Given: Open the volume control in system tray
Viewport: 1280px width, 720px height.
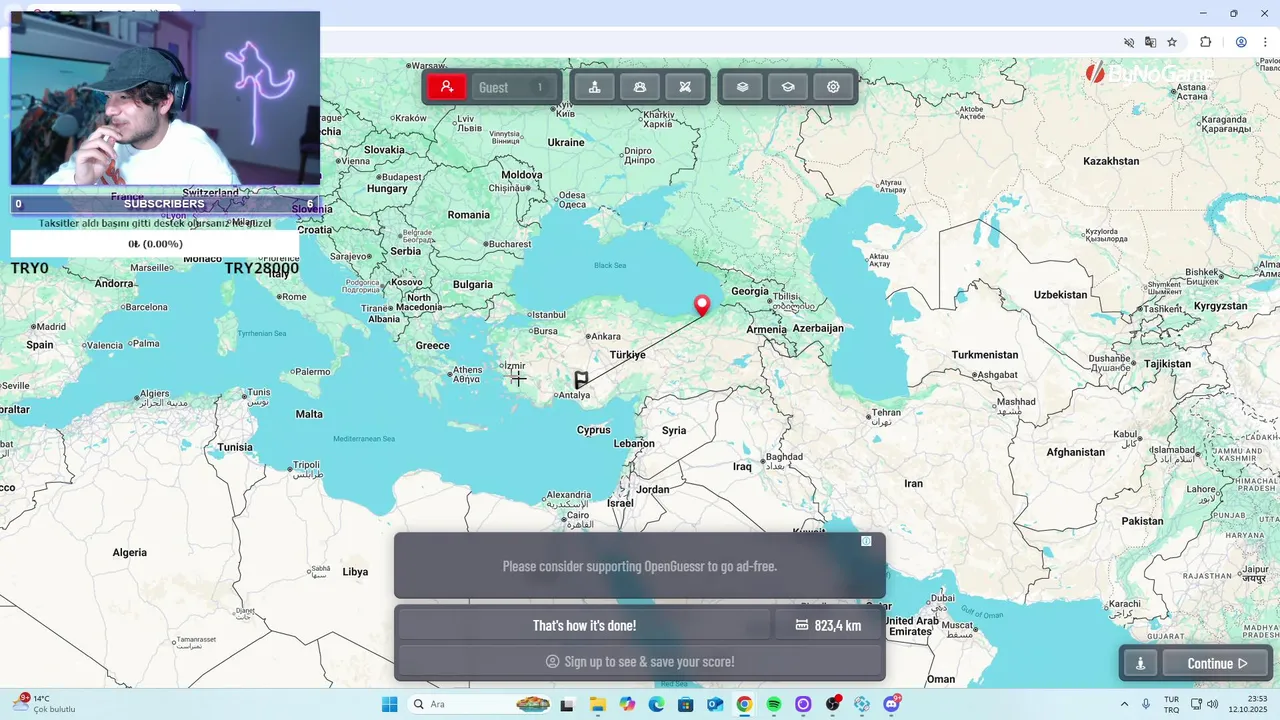Looking at the screenshot, I should [x=1213, y=704].
